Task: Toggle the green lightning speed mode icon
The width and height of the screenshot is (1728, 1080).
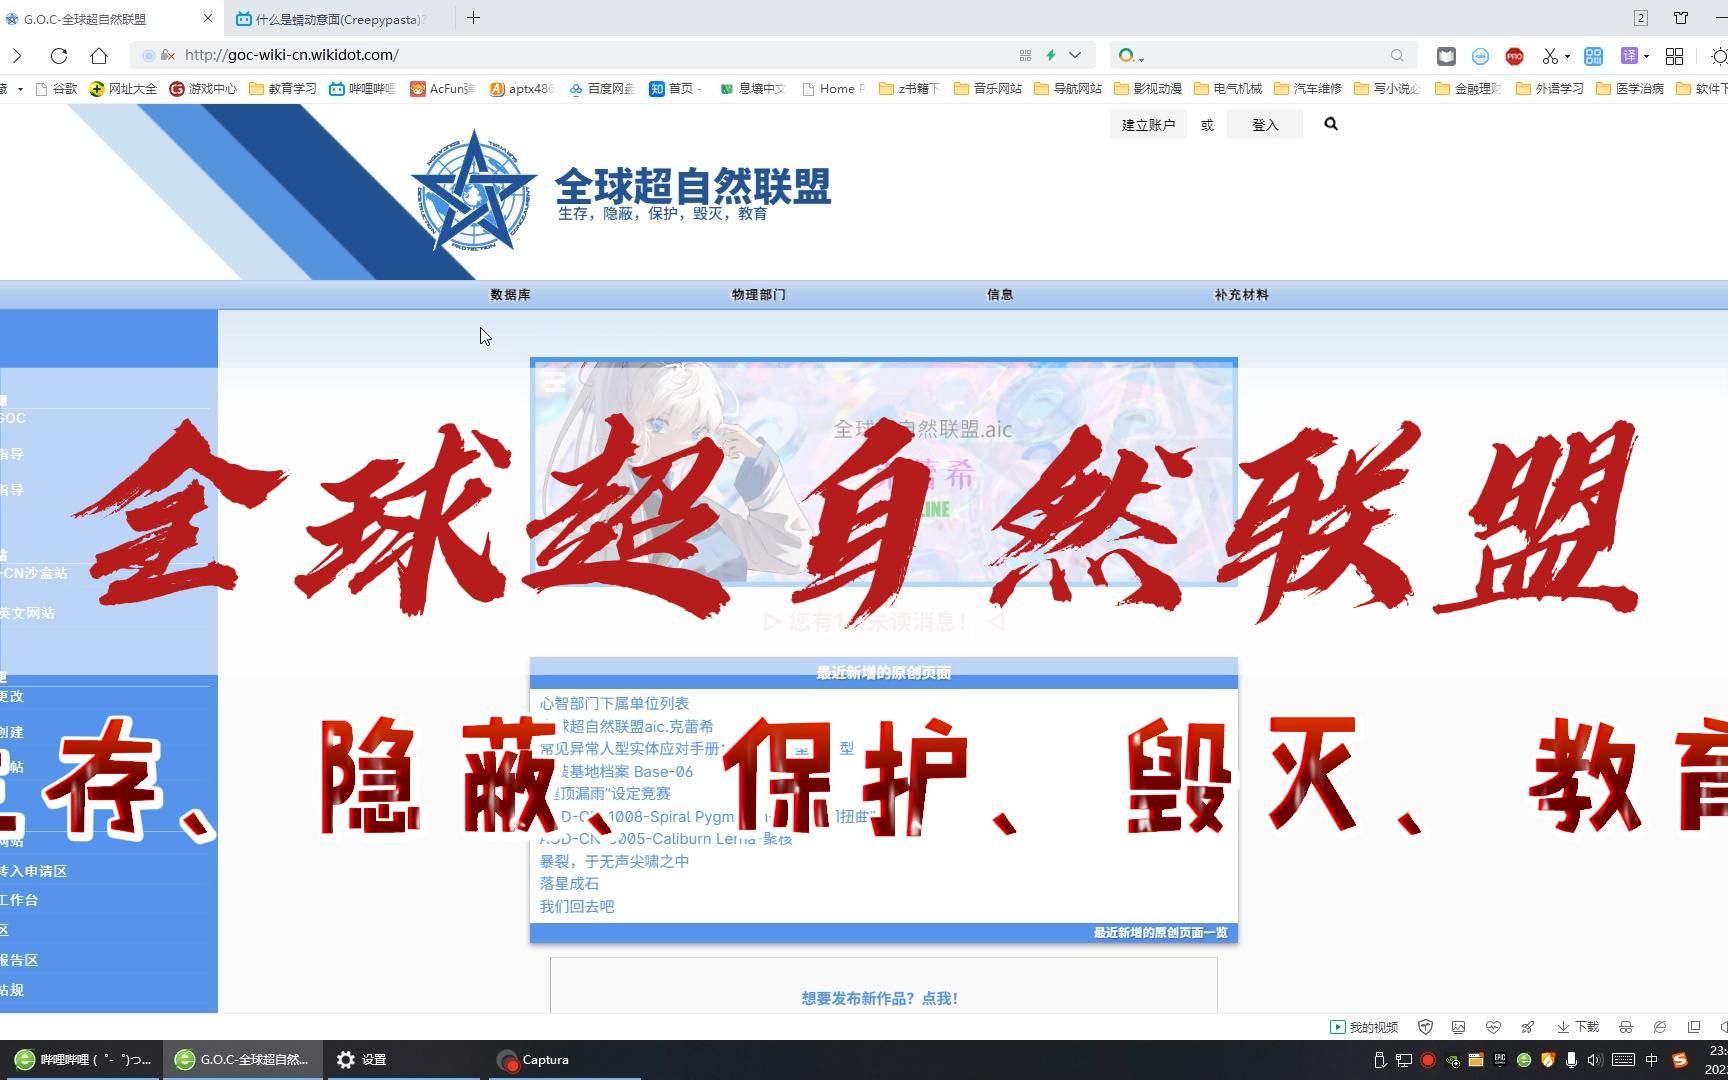Action: 1051,56
